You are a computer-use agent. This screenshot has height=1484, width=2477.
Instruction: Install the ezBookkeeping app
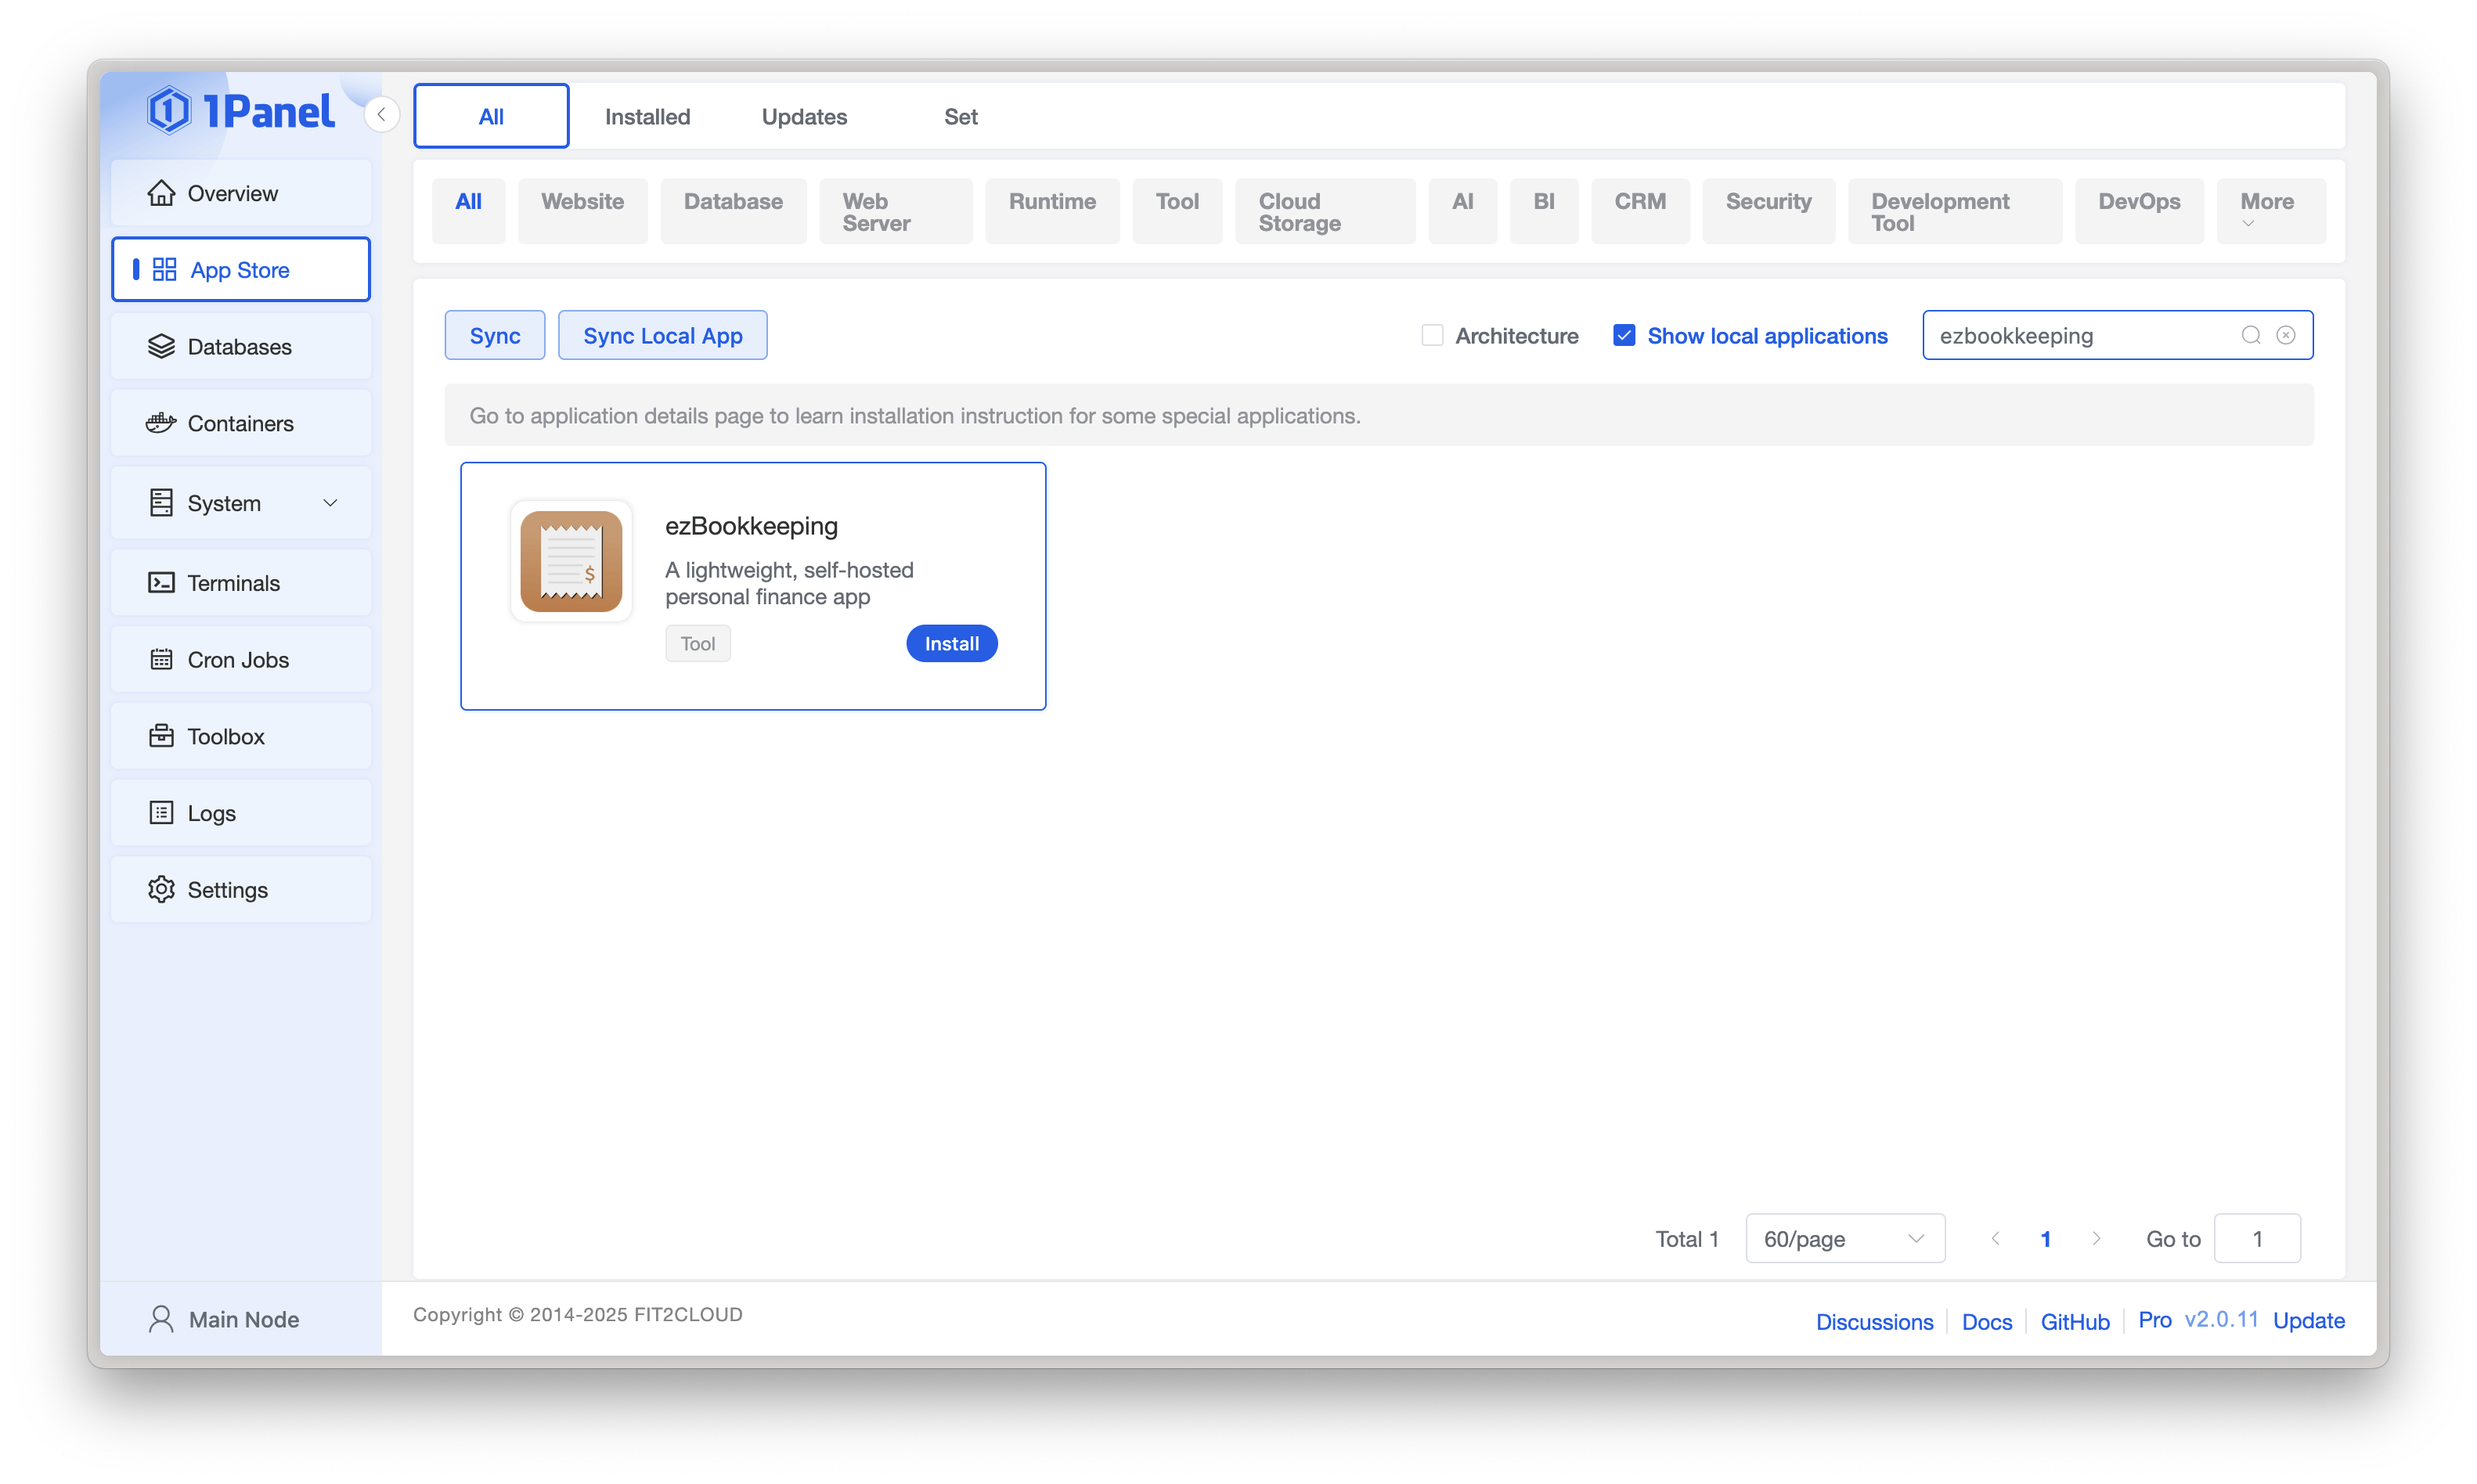(951, 643)
